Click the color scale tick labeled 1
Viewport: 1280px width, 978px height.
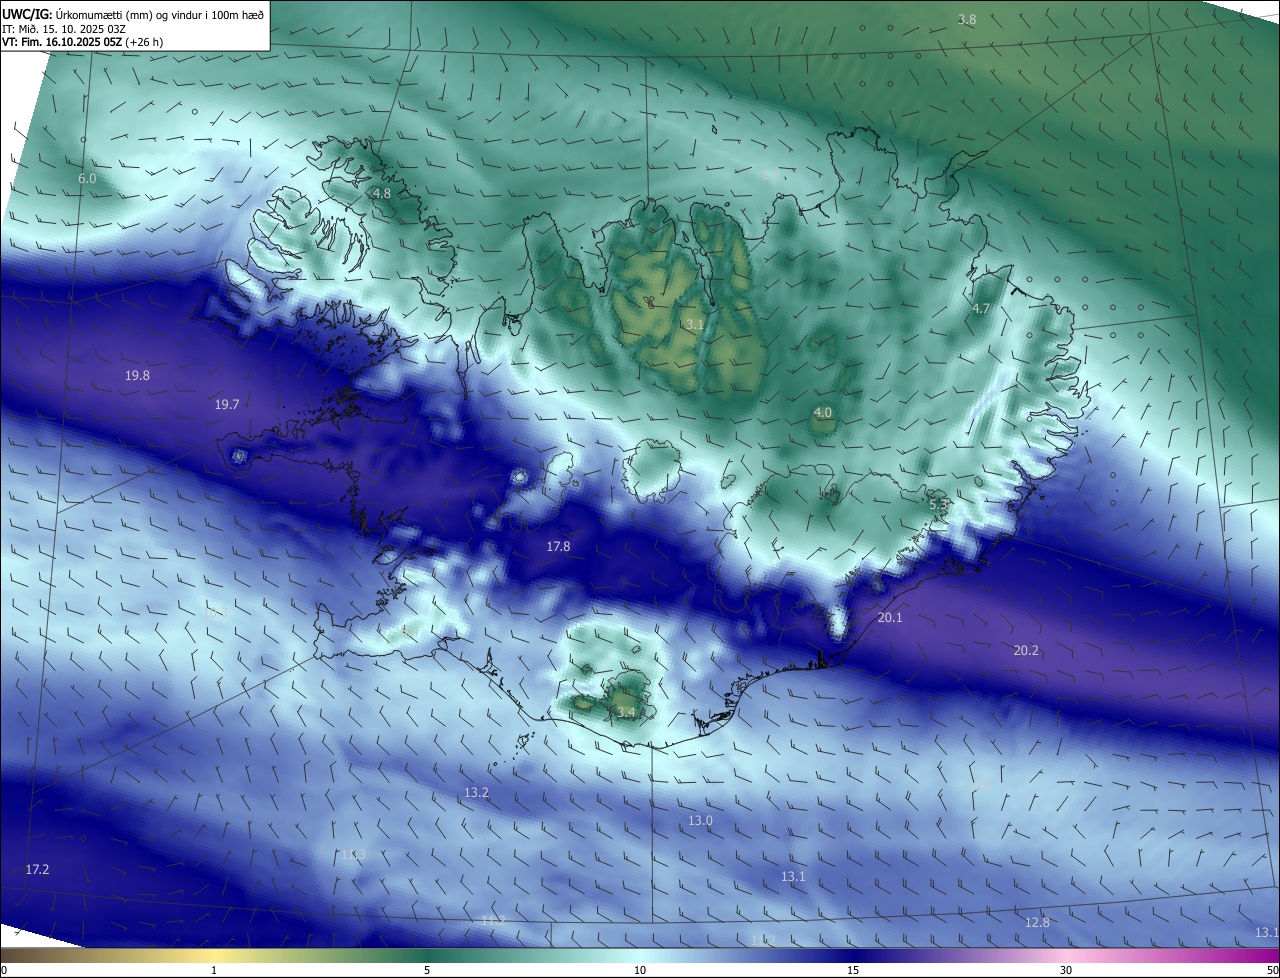214,970
